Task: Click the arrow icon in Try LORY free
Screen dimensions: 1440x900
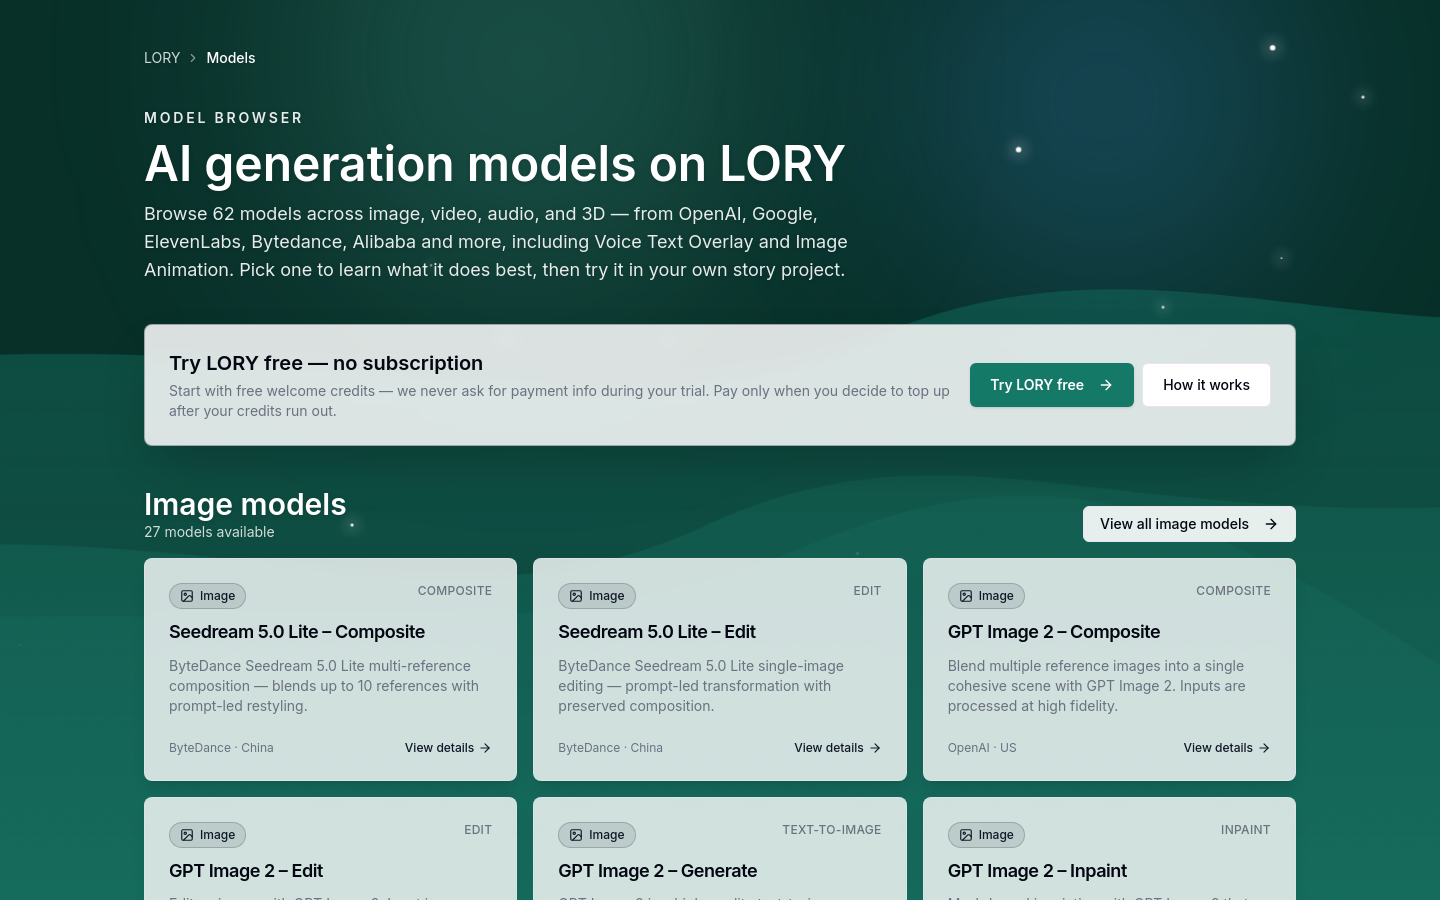Action: tap(1106, 385)
